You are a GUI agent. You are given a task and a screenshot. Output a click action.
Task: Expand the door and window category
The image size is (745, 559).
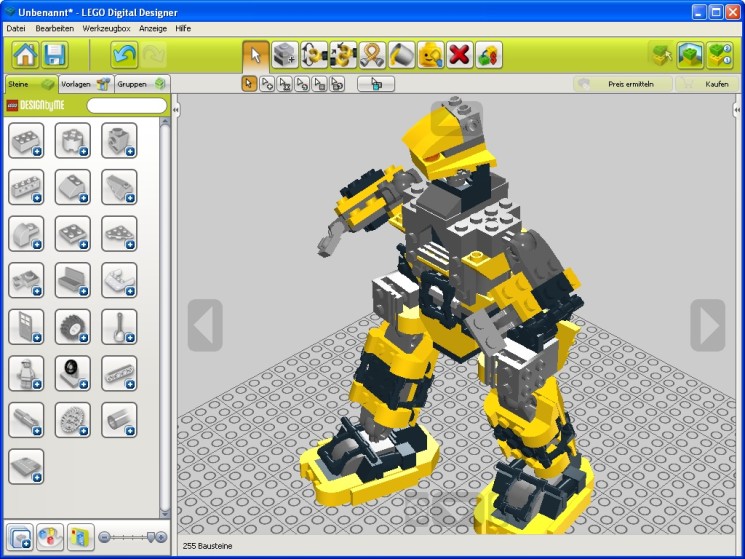click(26, 327)
